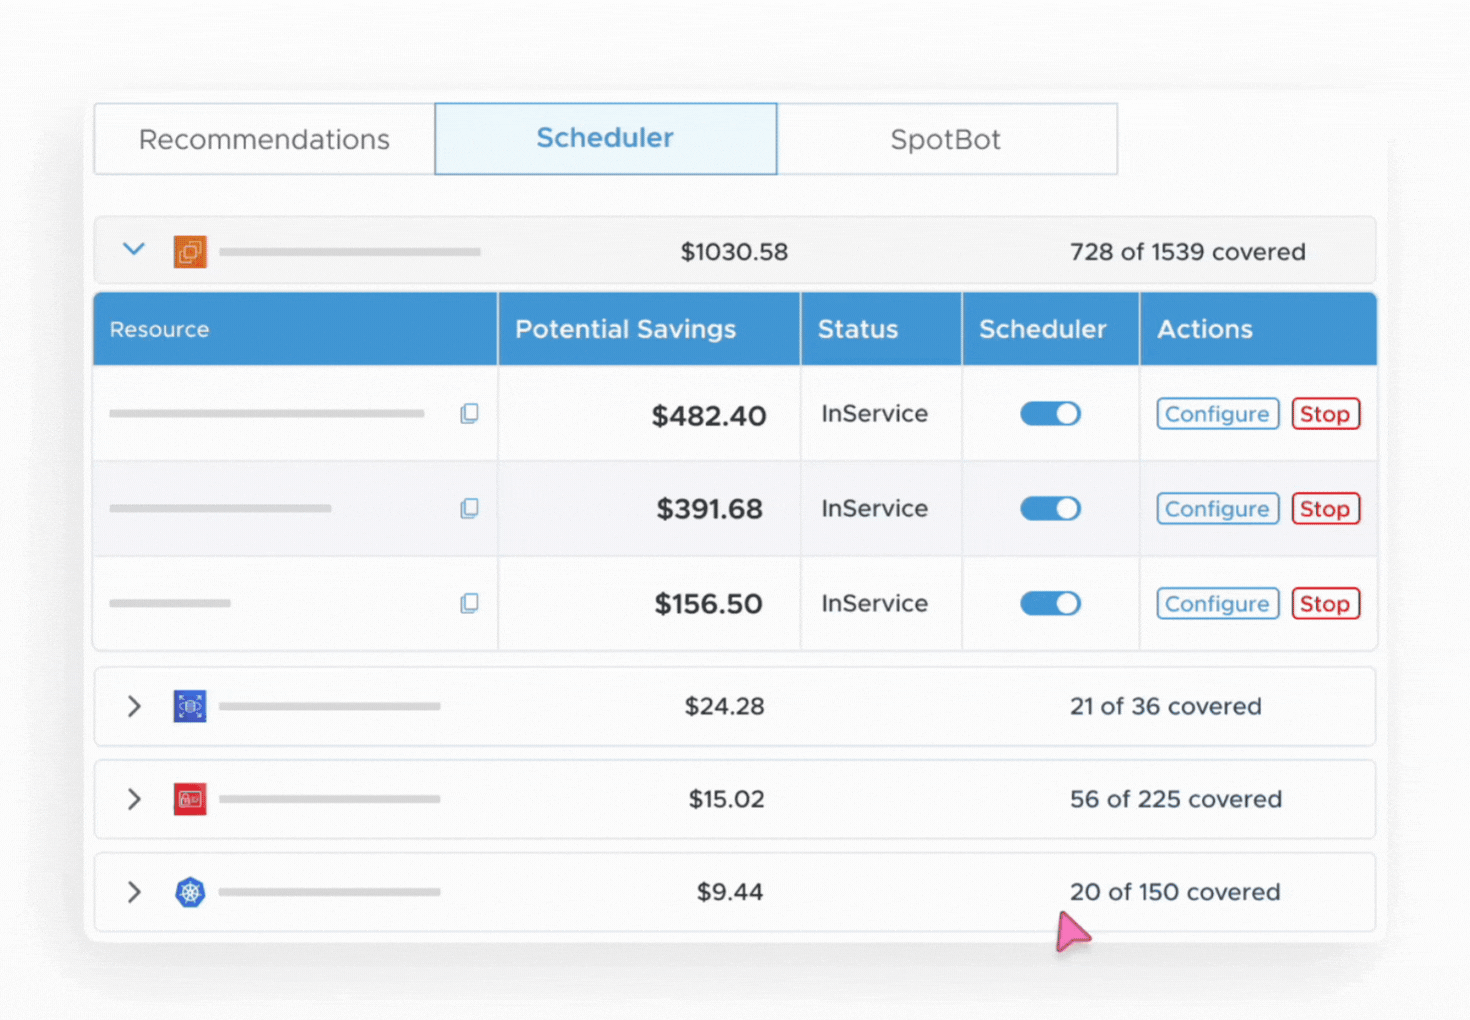
Task: Configure the $391.68 resource
Action: pyautogui.click(x=1218, y=509)
